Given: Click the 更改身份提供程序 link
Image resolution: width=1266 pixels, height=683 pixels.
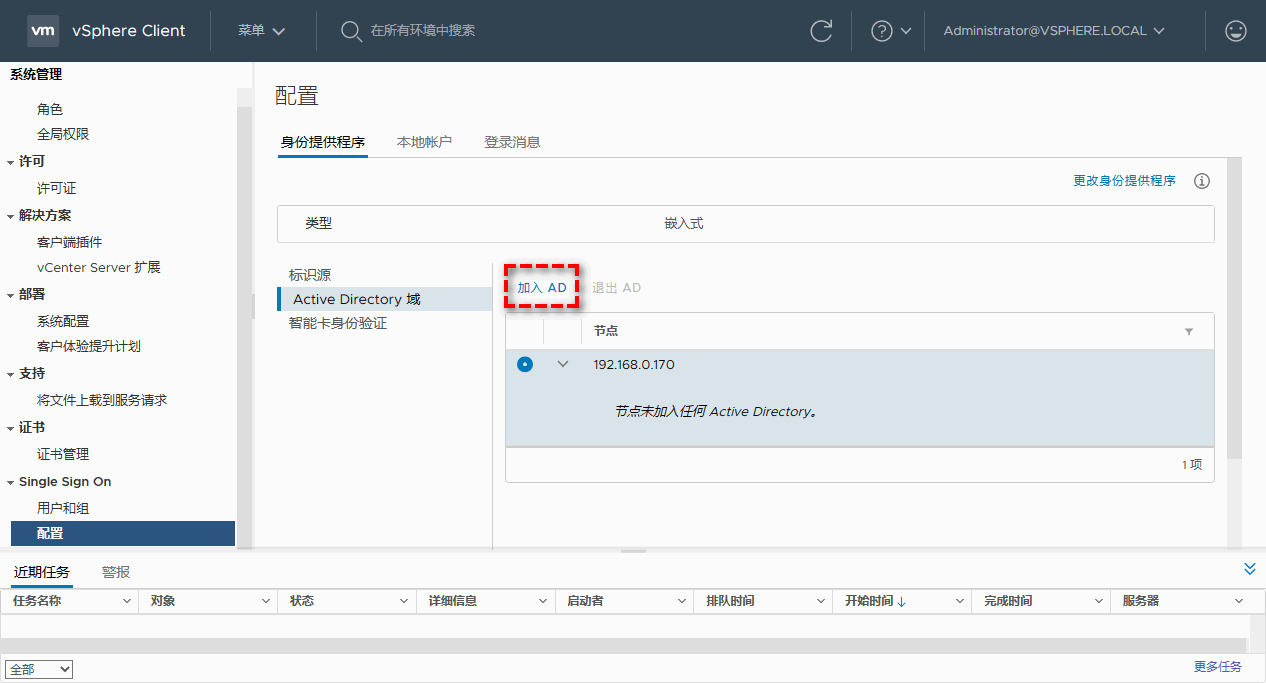Looking at the screenshot, I should (x=1124, y=181).
